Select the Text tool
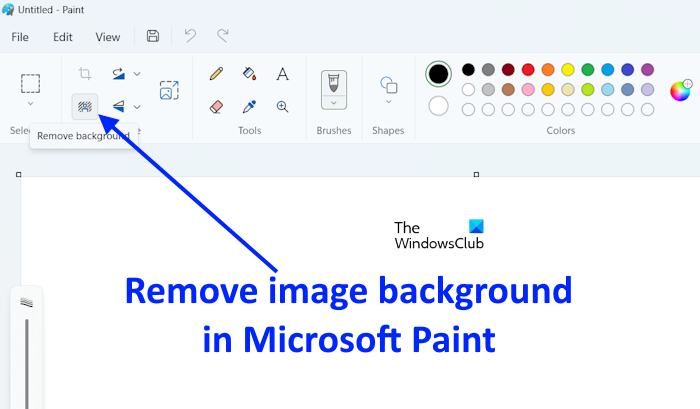Screen dimensions: 700x409 pos(282,74)
